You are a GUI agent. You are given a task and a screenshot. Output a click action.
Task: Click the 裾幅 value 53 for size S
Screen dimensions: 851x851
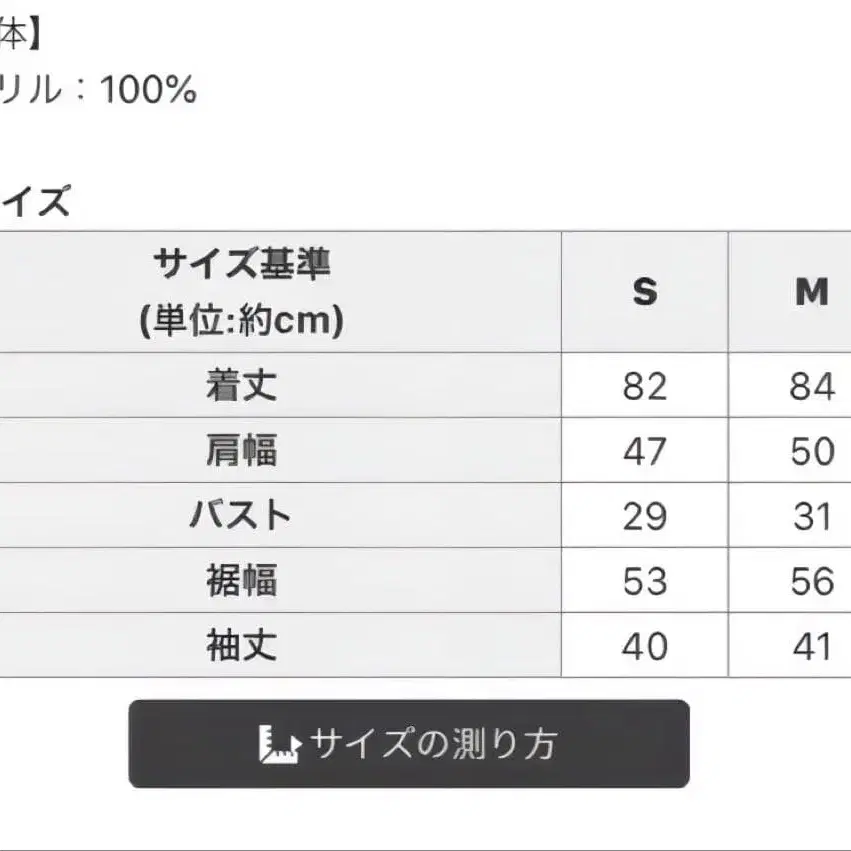645,581
